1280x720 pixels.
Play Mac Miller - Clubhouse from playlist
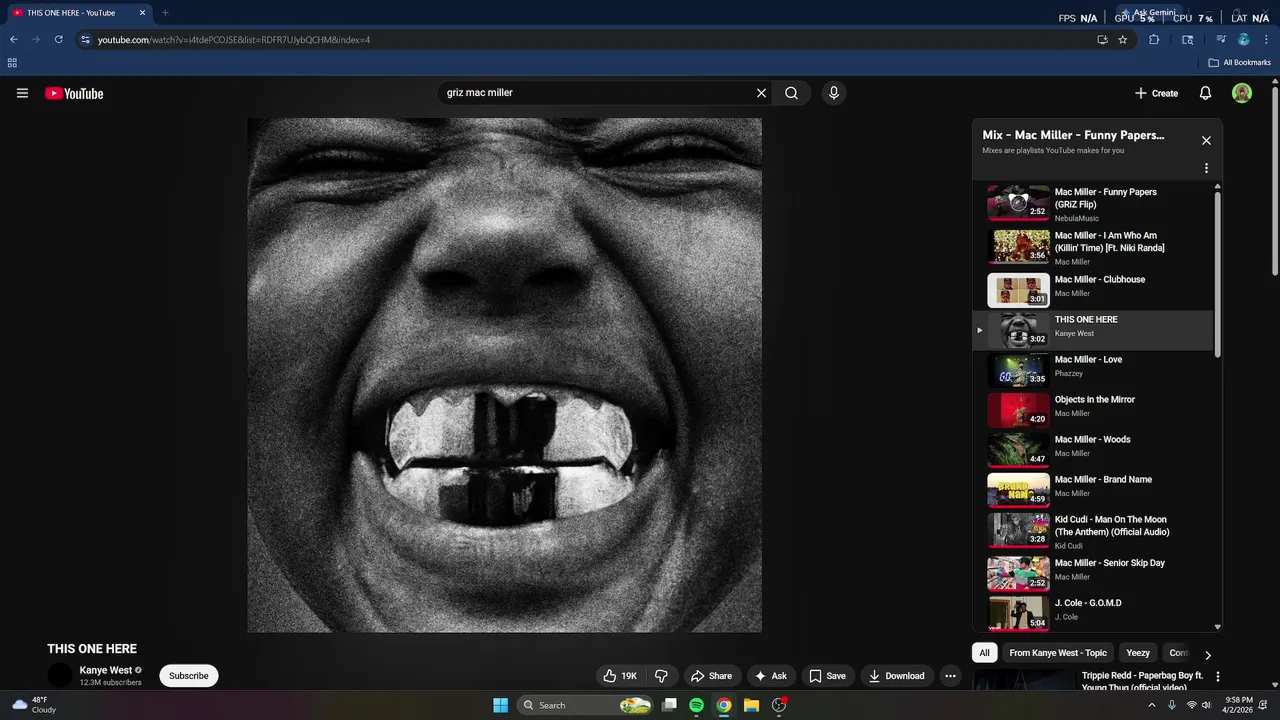point(1093,290)
